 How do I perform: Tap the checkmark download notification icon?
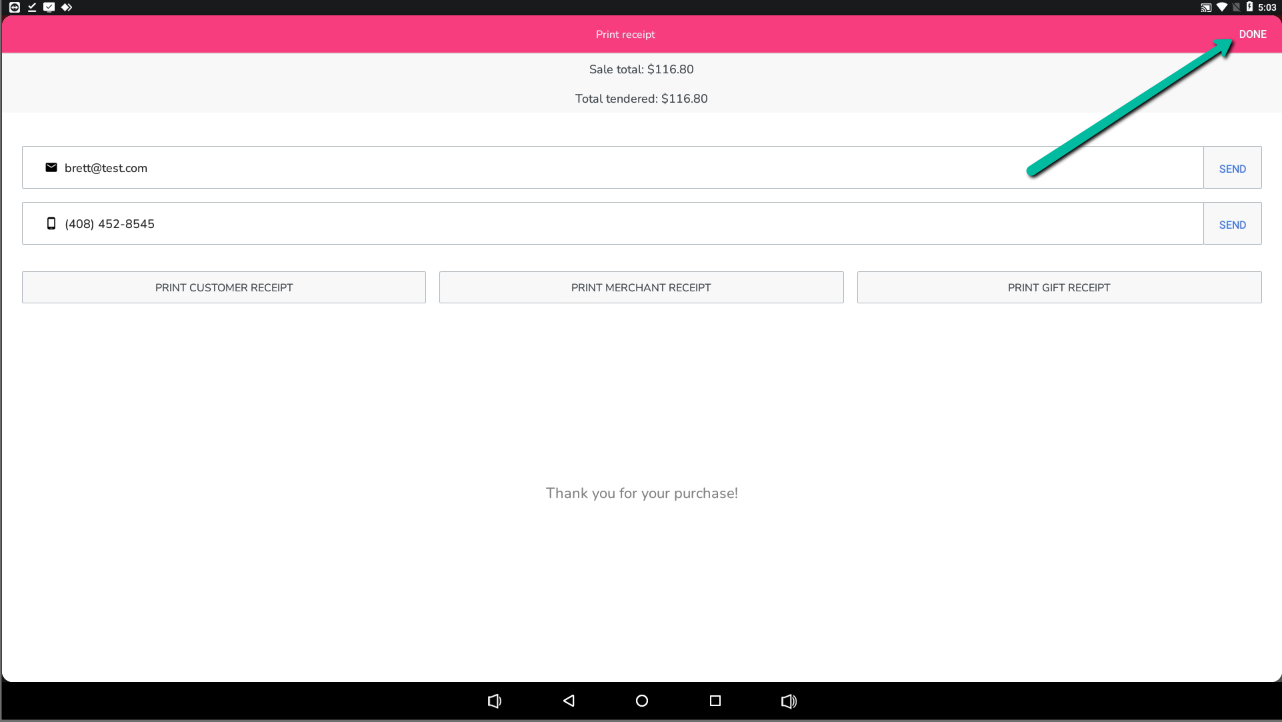[31, 7]
